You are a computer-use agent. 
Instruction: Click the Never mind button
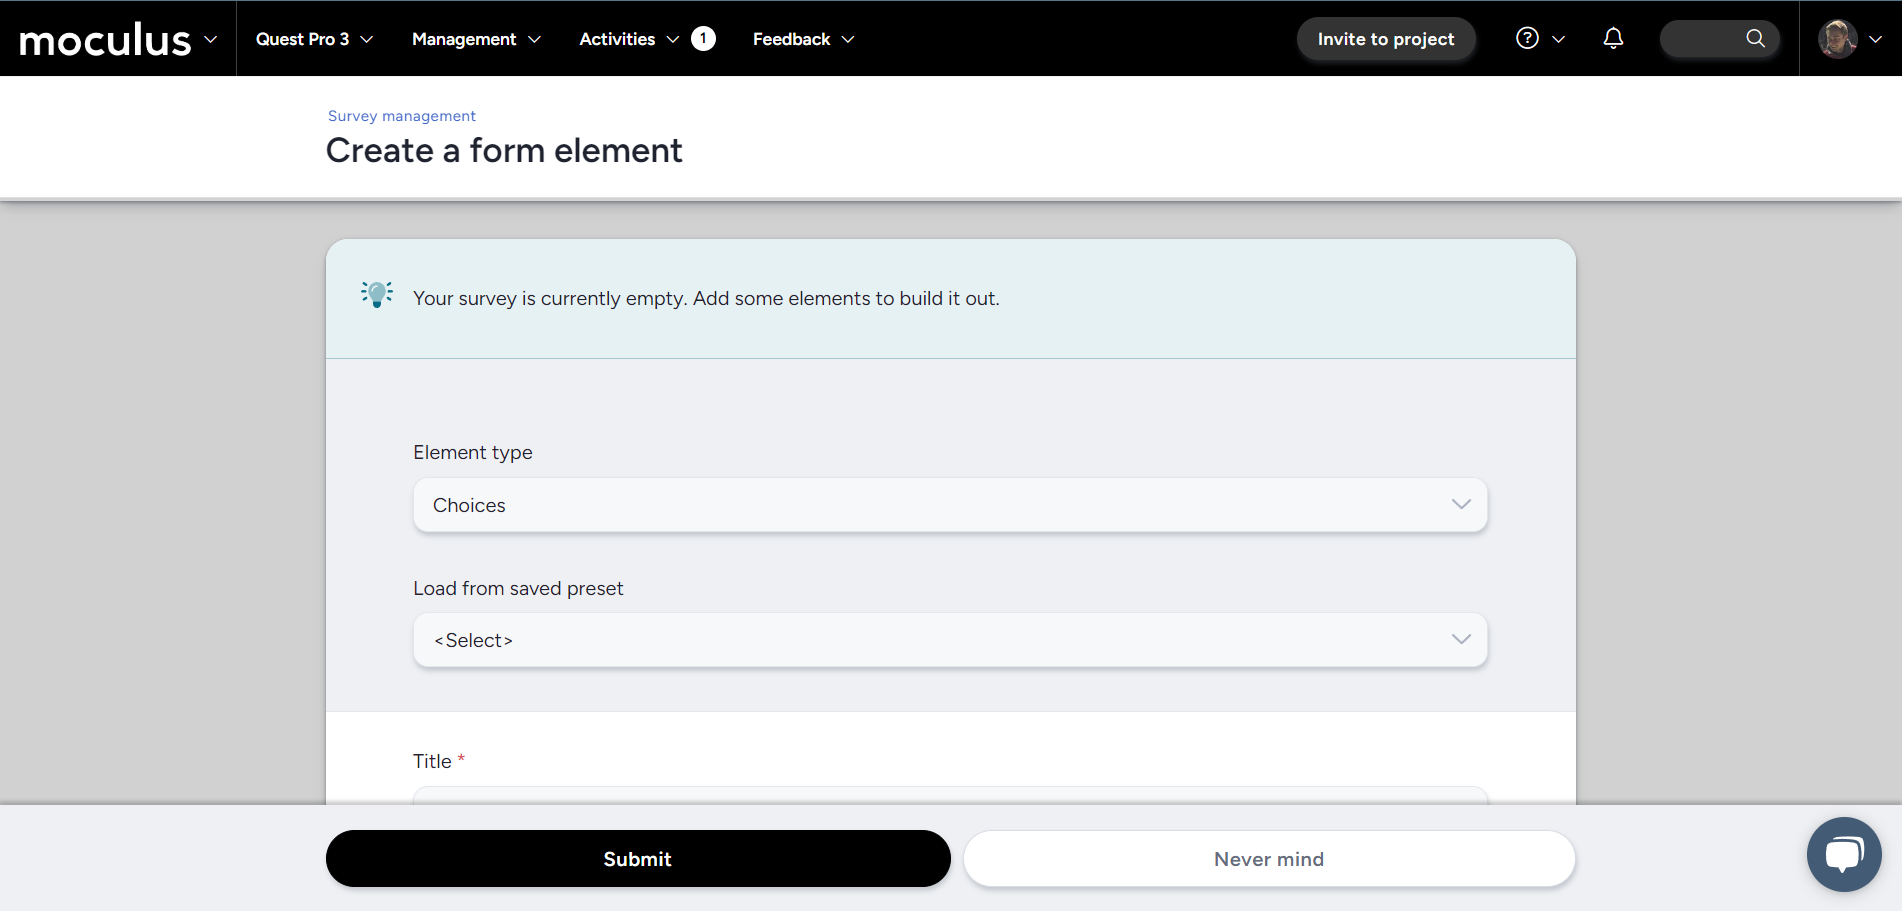click(x=1268, y=859)
